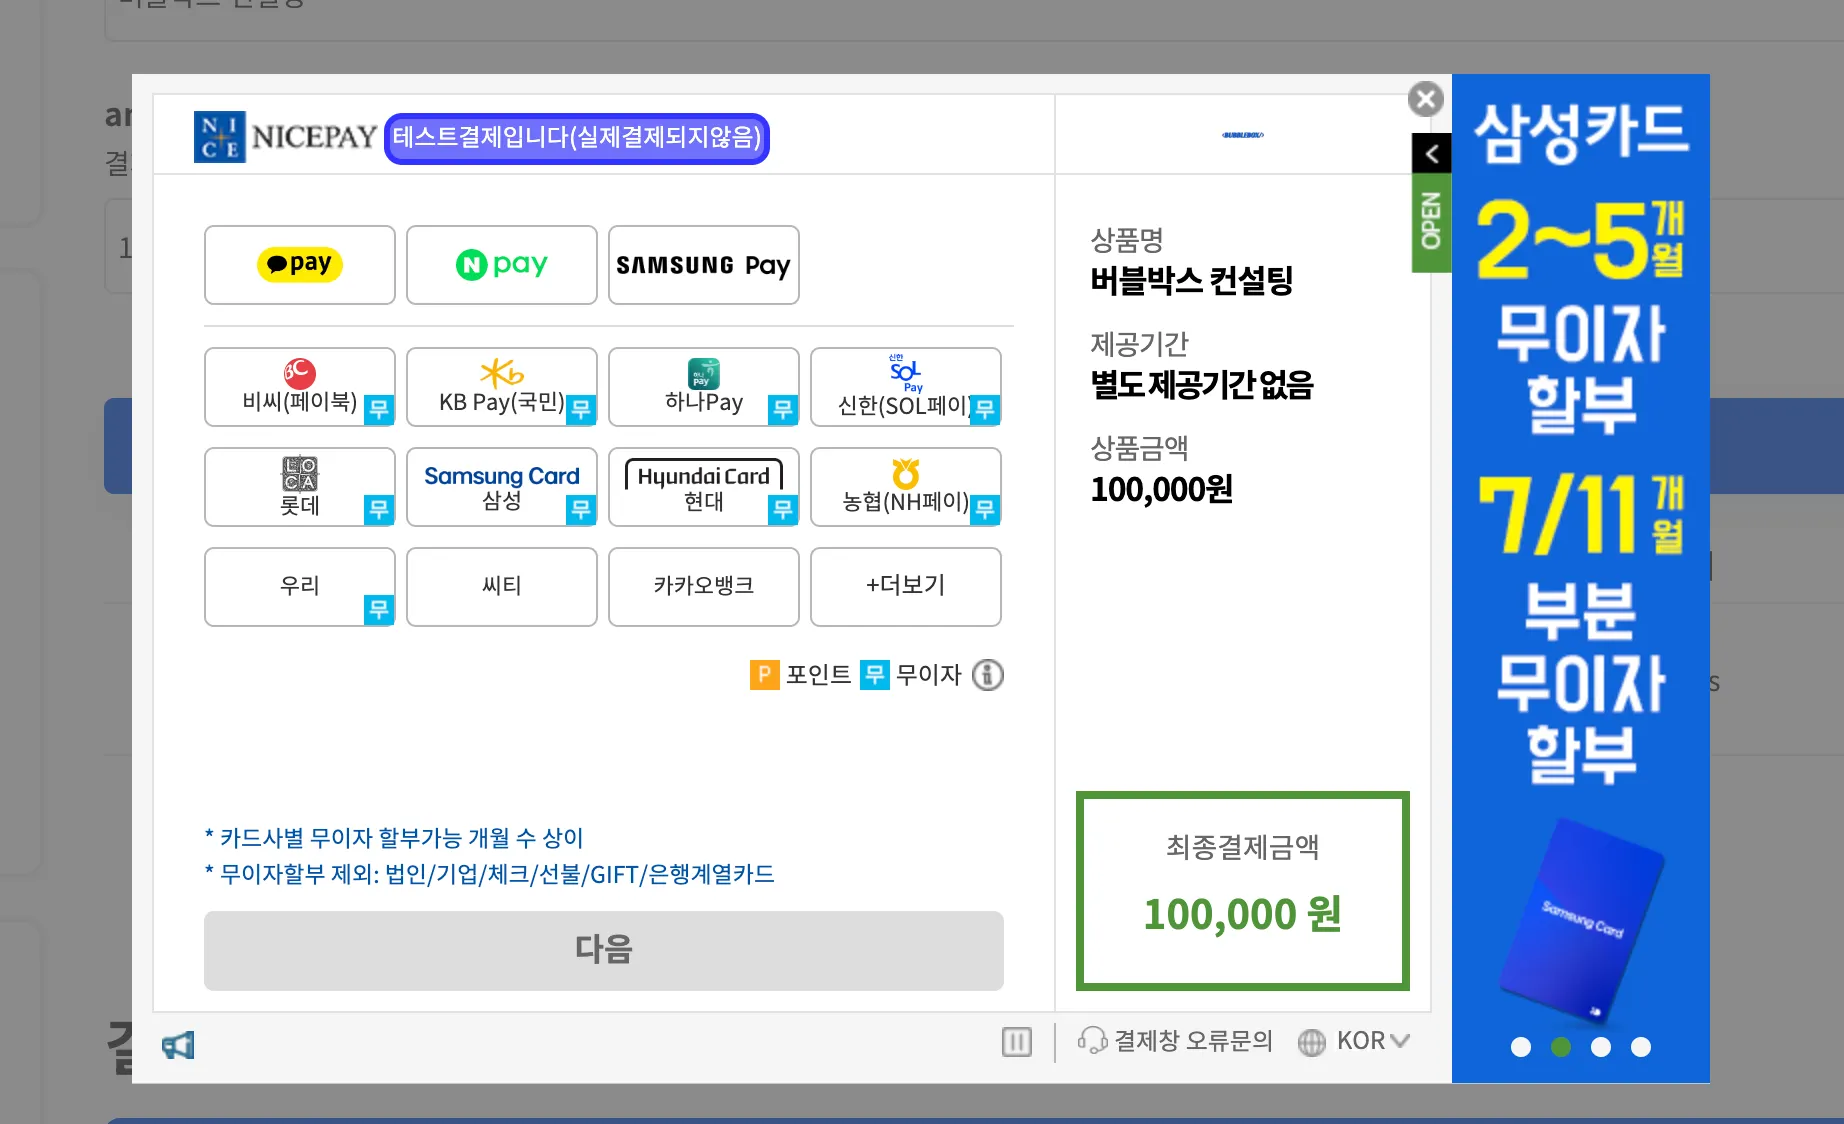Click the 포인트 P legend icon
The height and width of the screenshot is (1124, 1844).
coord(764,675)
